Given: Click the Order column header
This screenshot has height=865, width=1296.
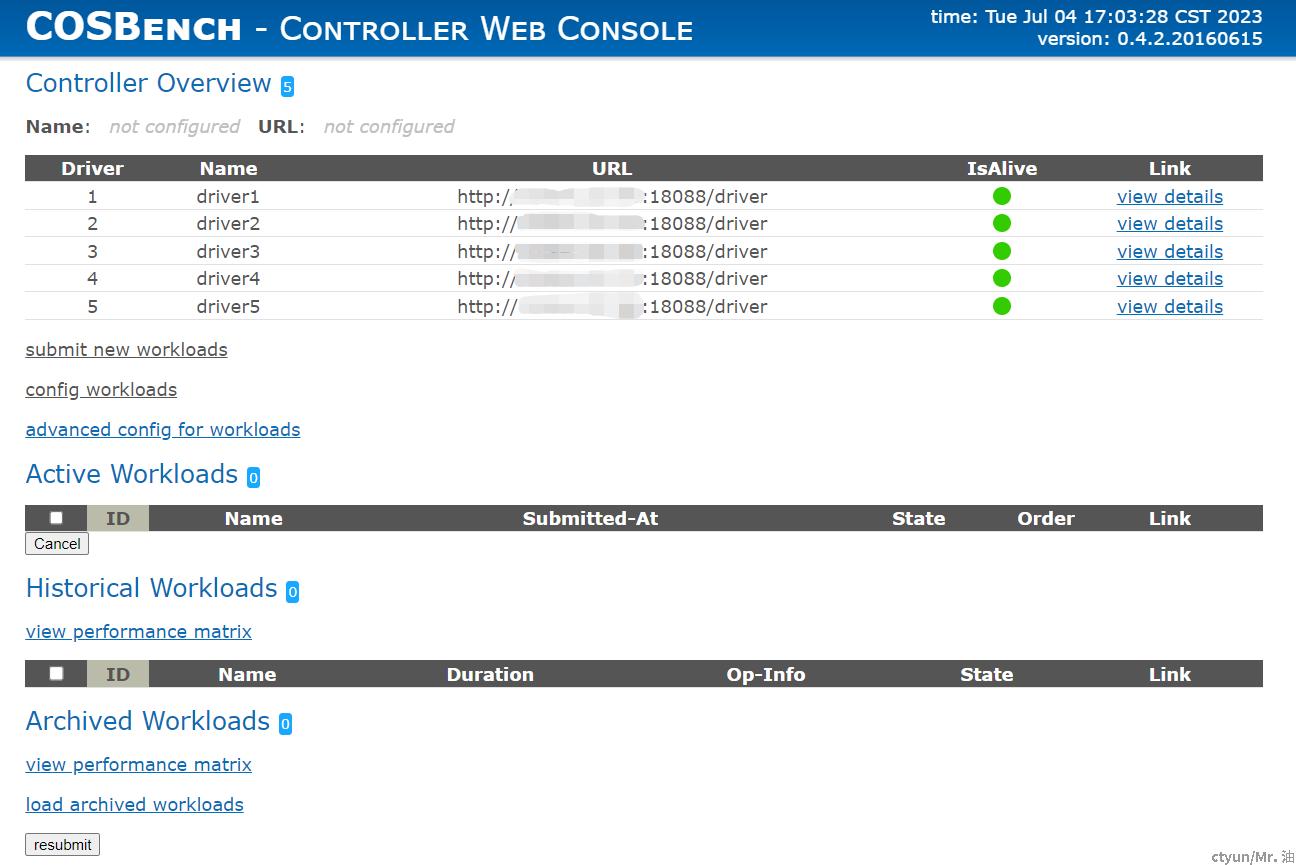Looking at the screenshot, I should (x=1046, y=518).
